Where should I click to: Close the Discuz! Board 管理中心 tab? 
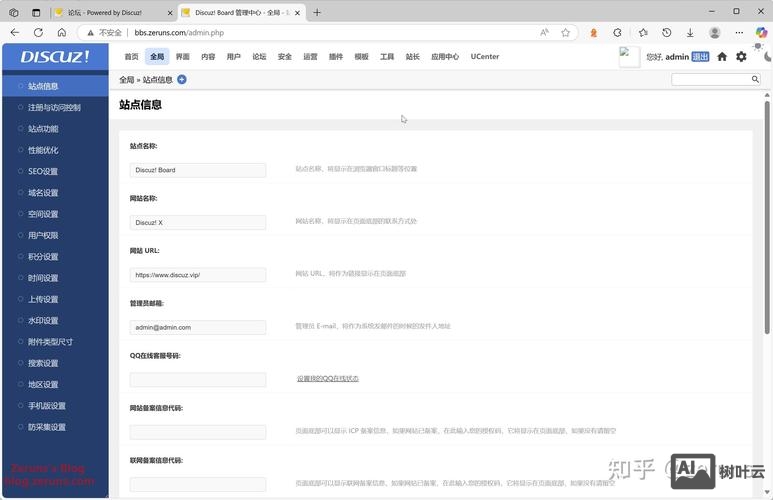pos(297,13)
